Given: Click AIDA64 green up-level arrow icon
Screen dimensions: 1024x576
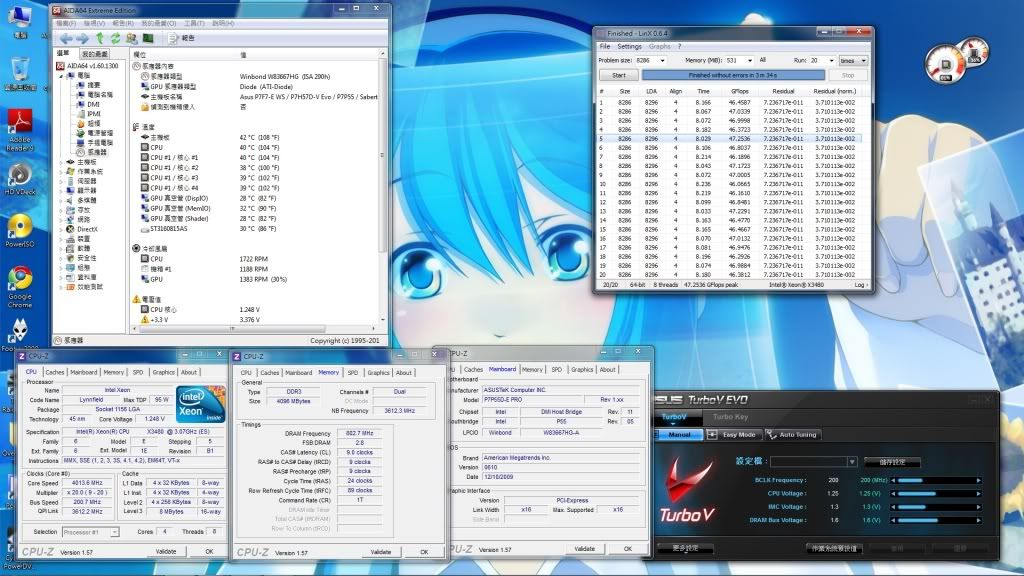Looking at the screenshot, I should pyautogui.click(x=99, y=39).
